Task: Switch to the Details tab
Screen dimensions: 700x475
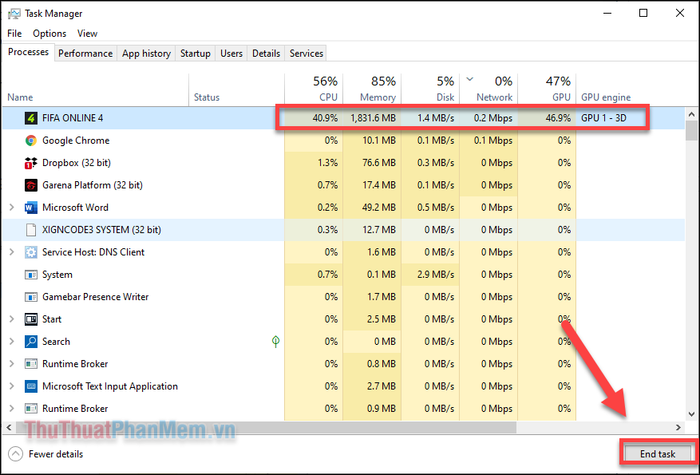Action: click(x=266, y=53)
